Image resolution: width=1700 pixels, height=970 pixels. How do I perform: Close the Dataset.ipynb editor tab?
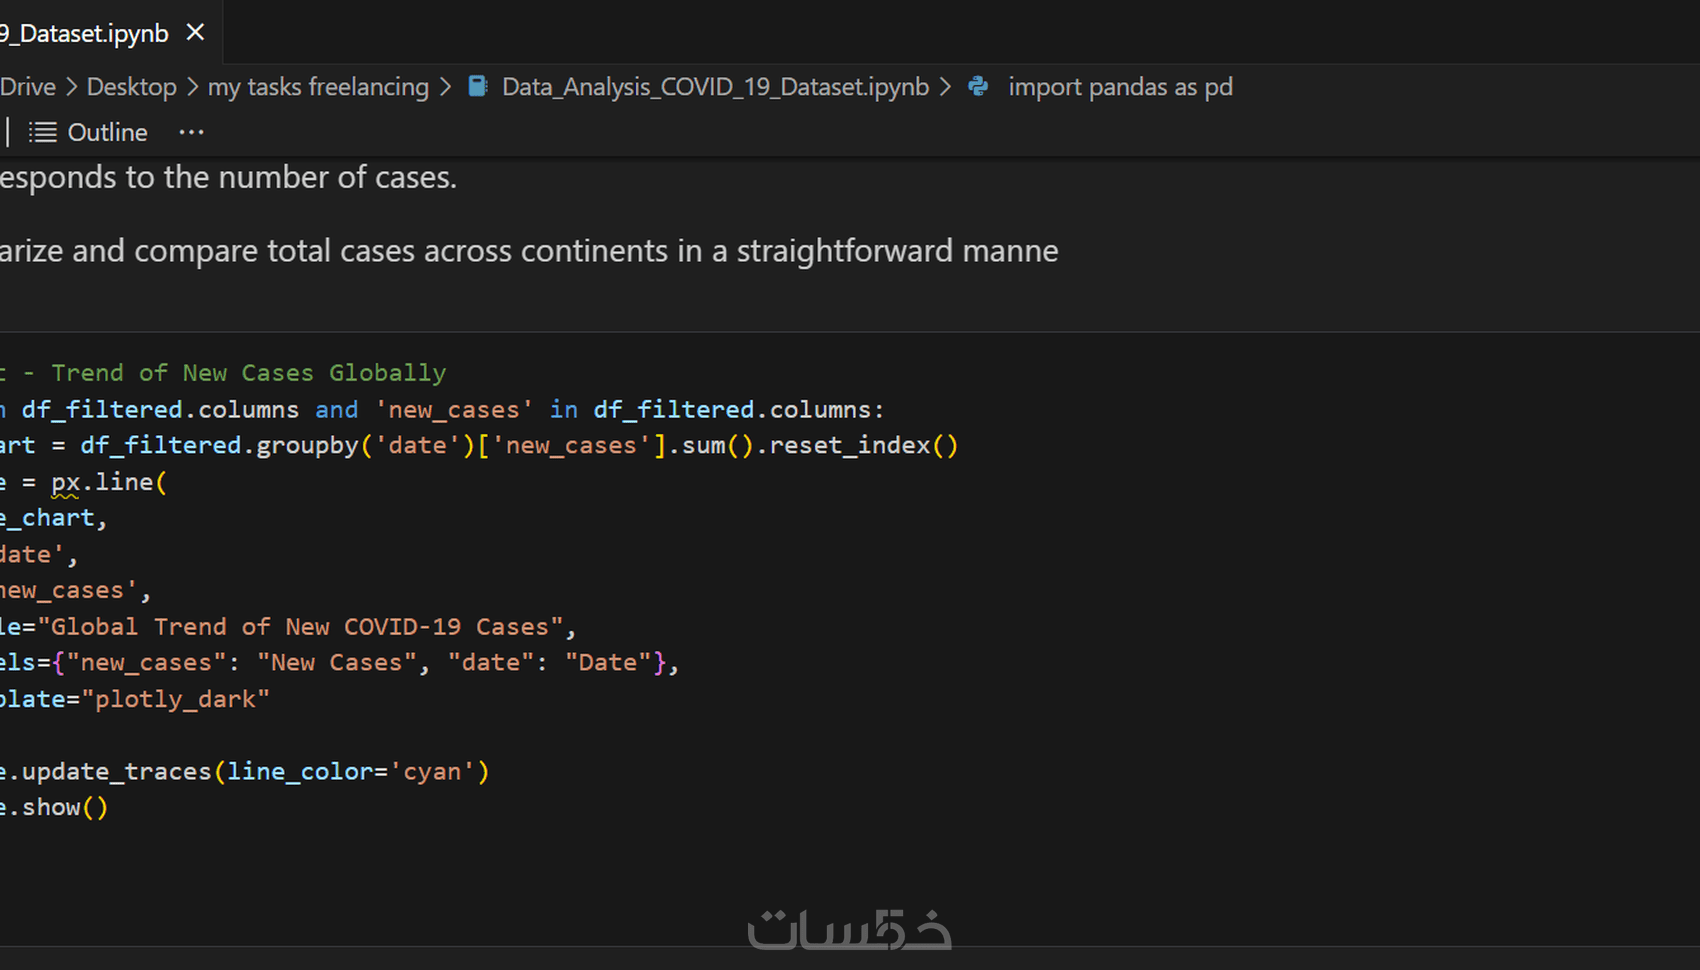point(196,33)
